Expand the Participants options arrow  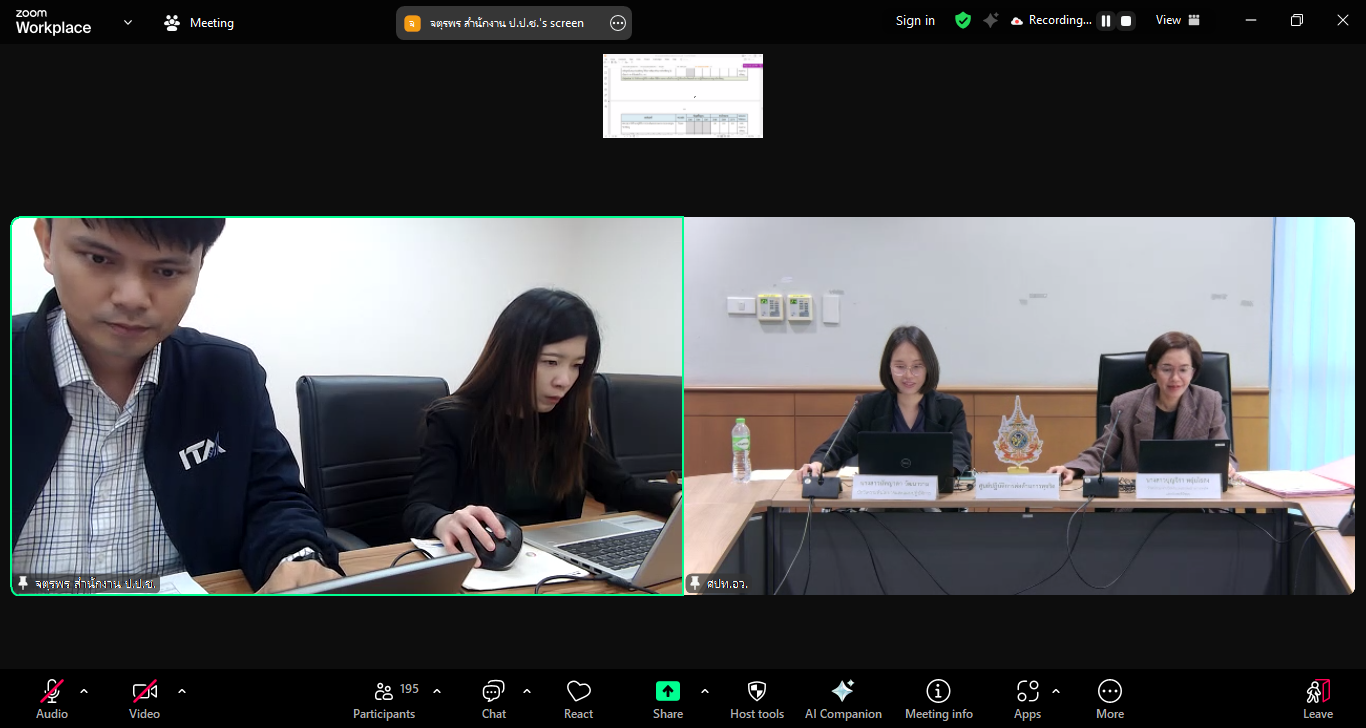click(x=437, y=691)
